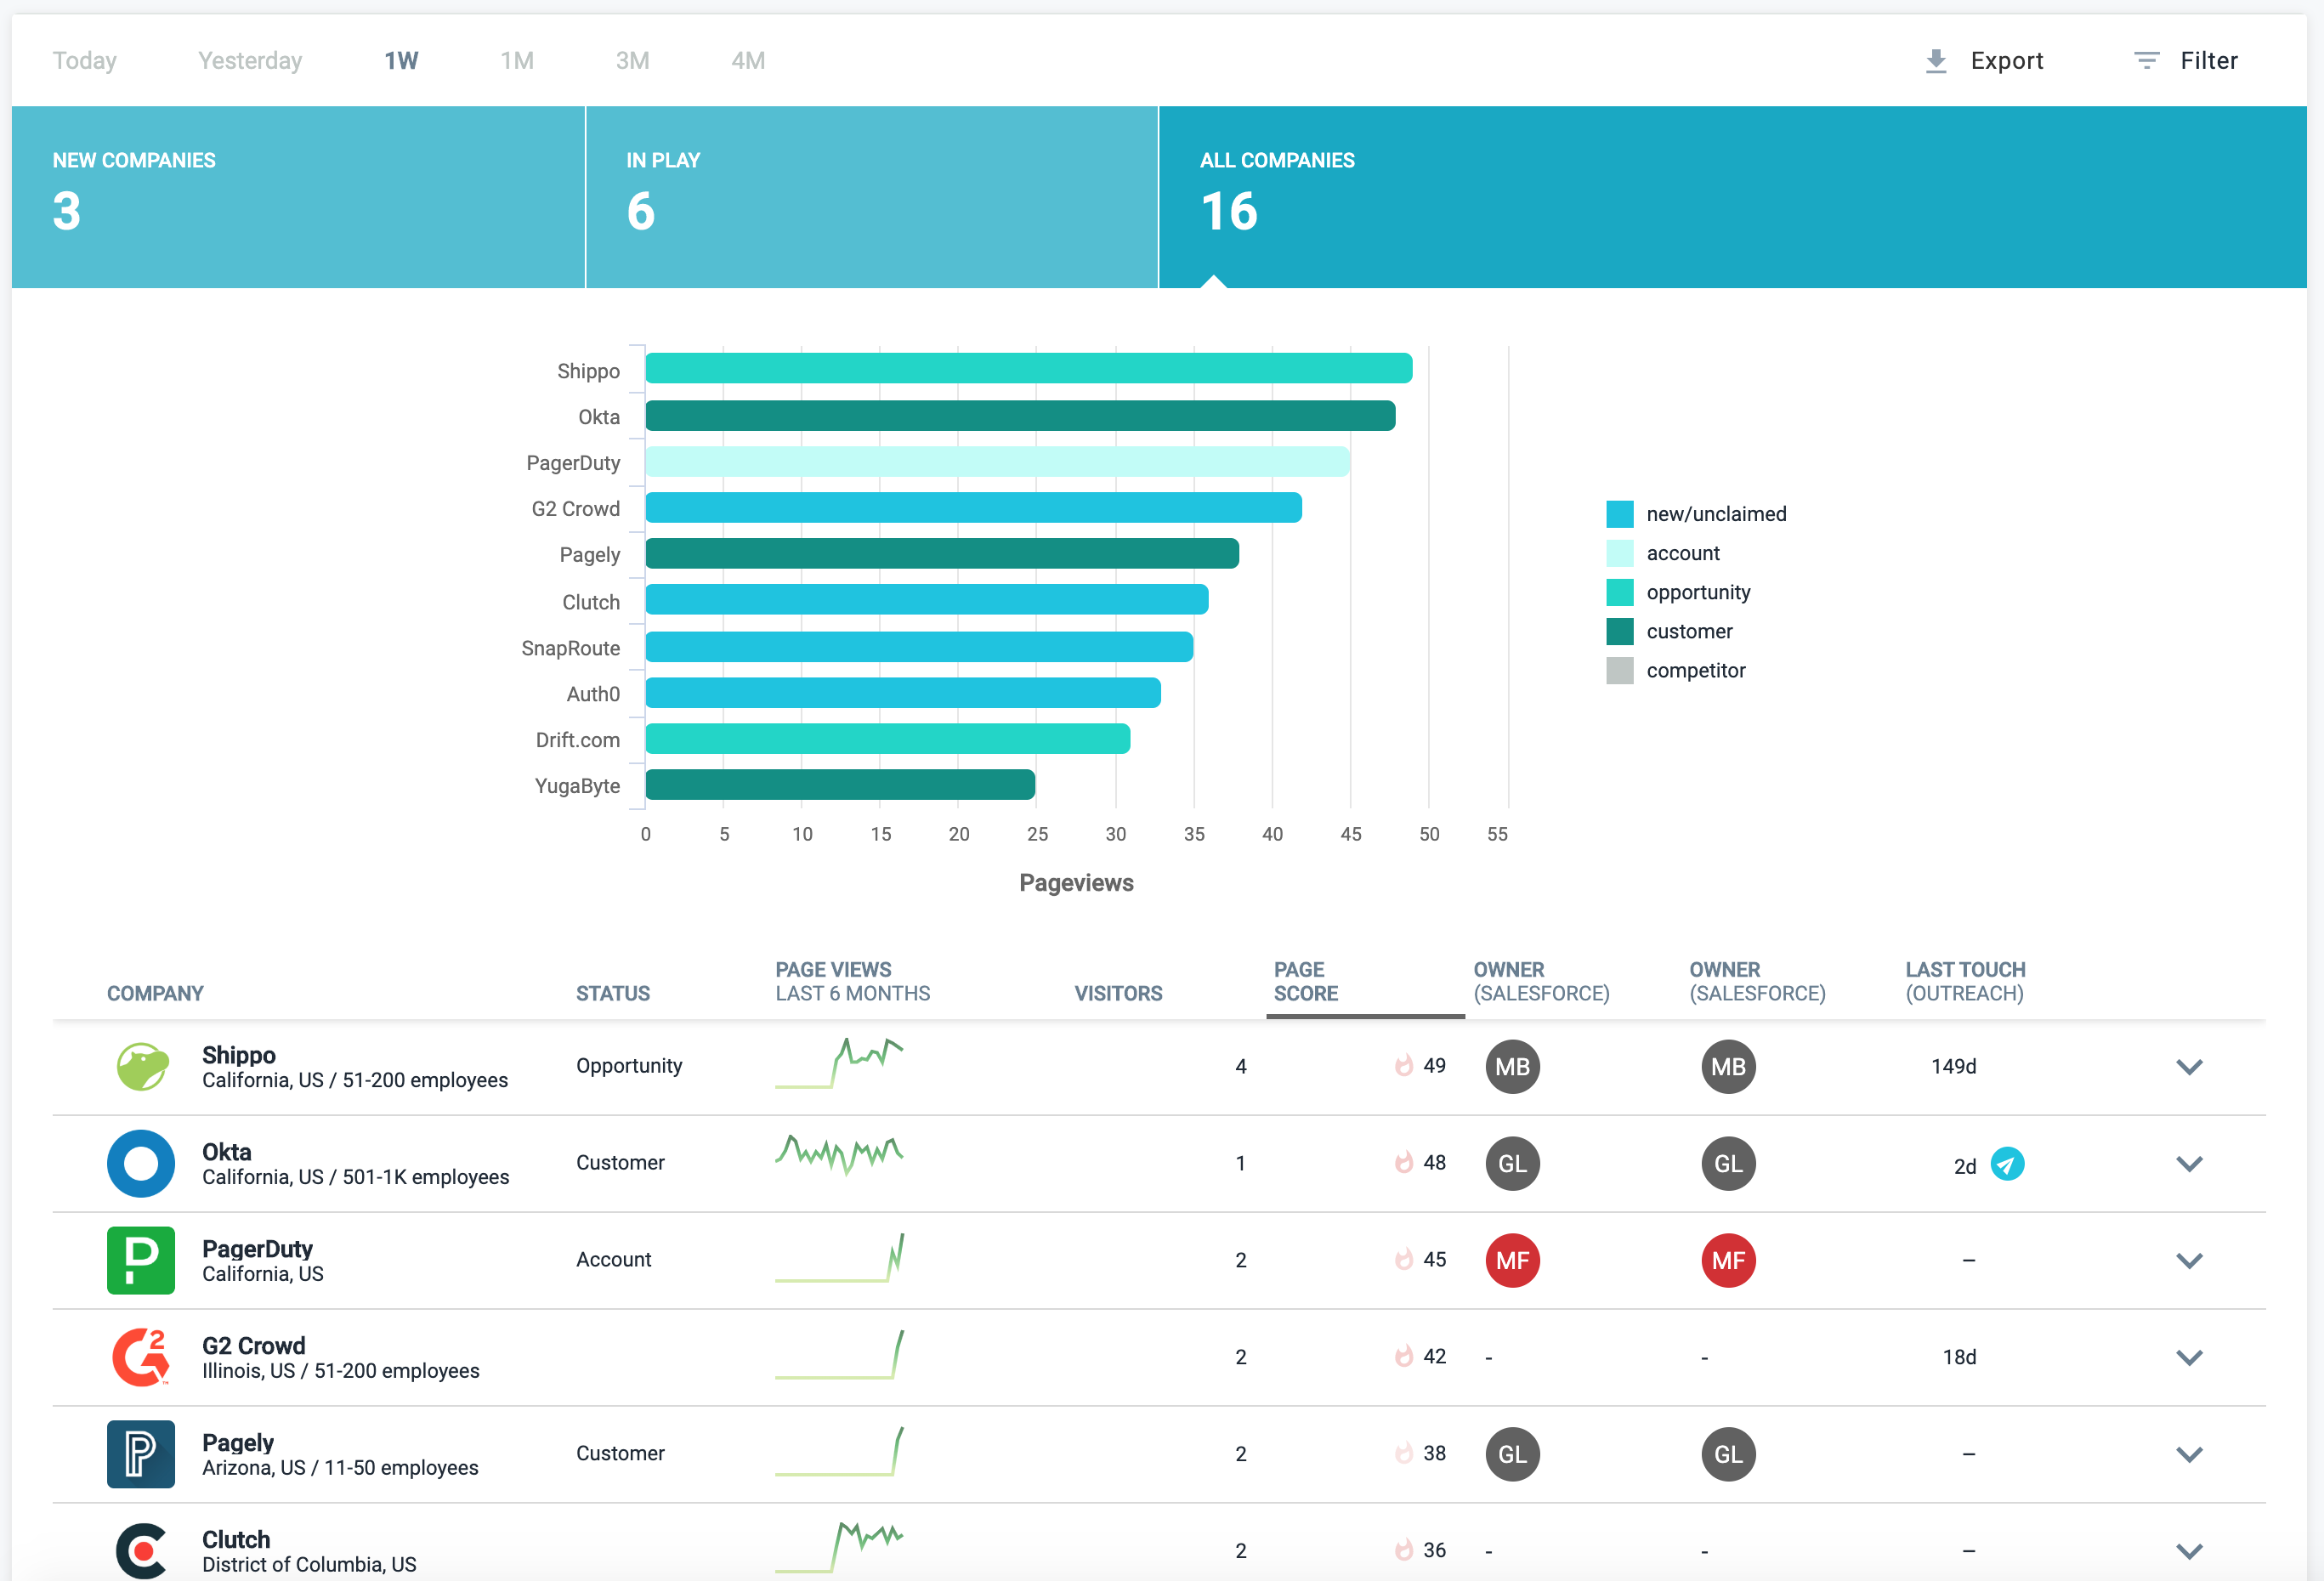Click second MF owner avatar in PagerDuty row
Screen dimensions: 2324x1581
[x=1728, y=1260]
